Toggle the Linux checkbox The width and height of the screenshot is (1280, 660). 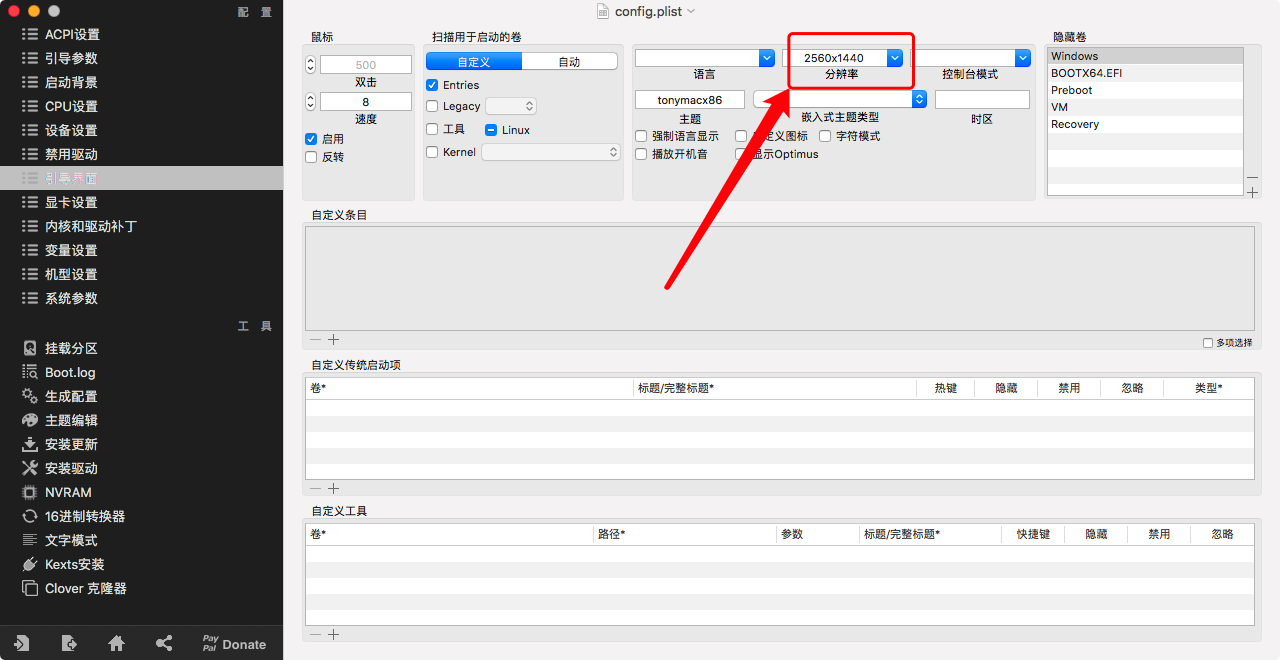coord(491,130)
